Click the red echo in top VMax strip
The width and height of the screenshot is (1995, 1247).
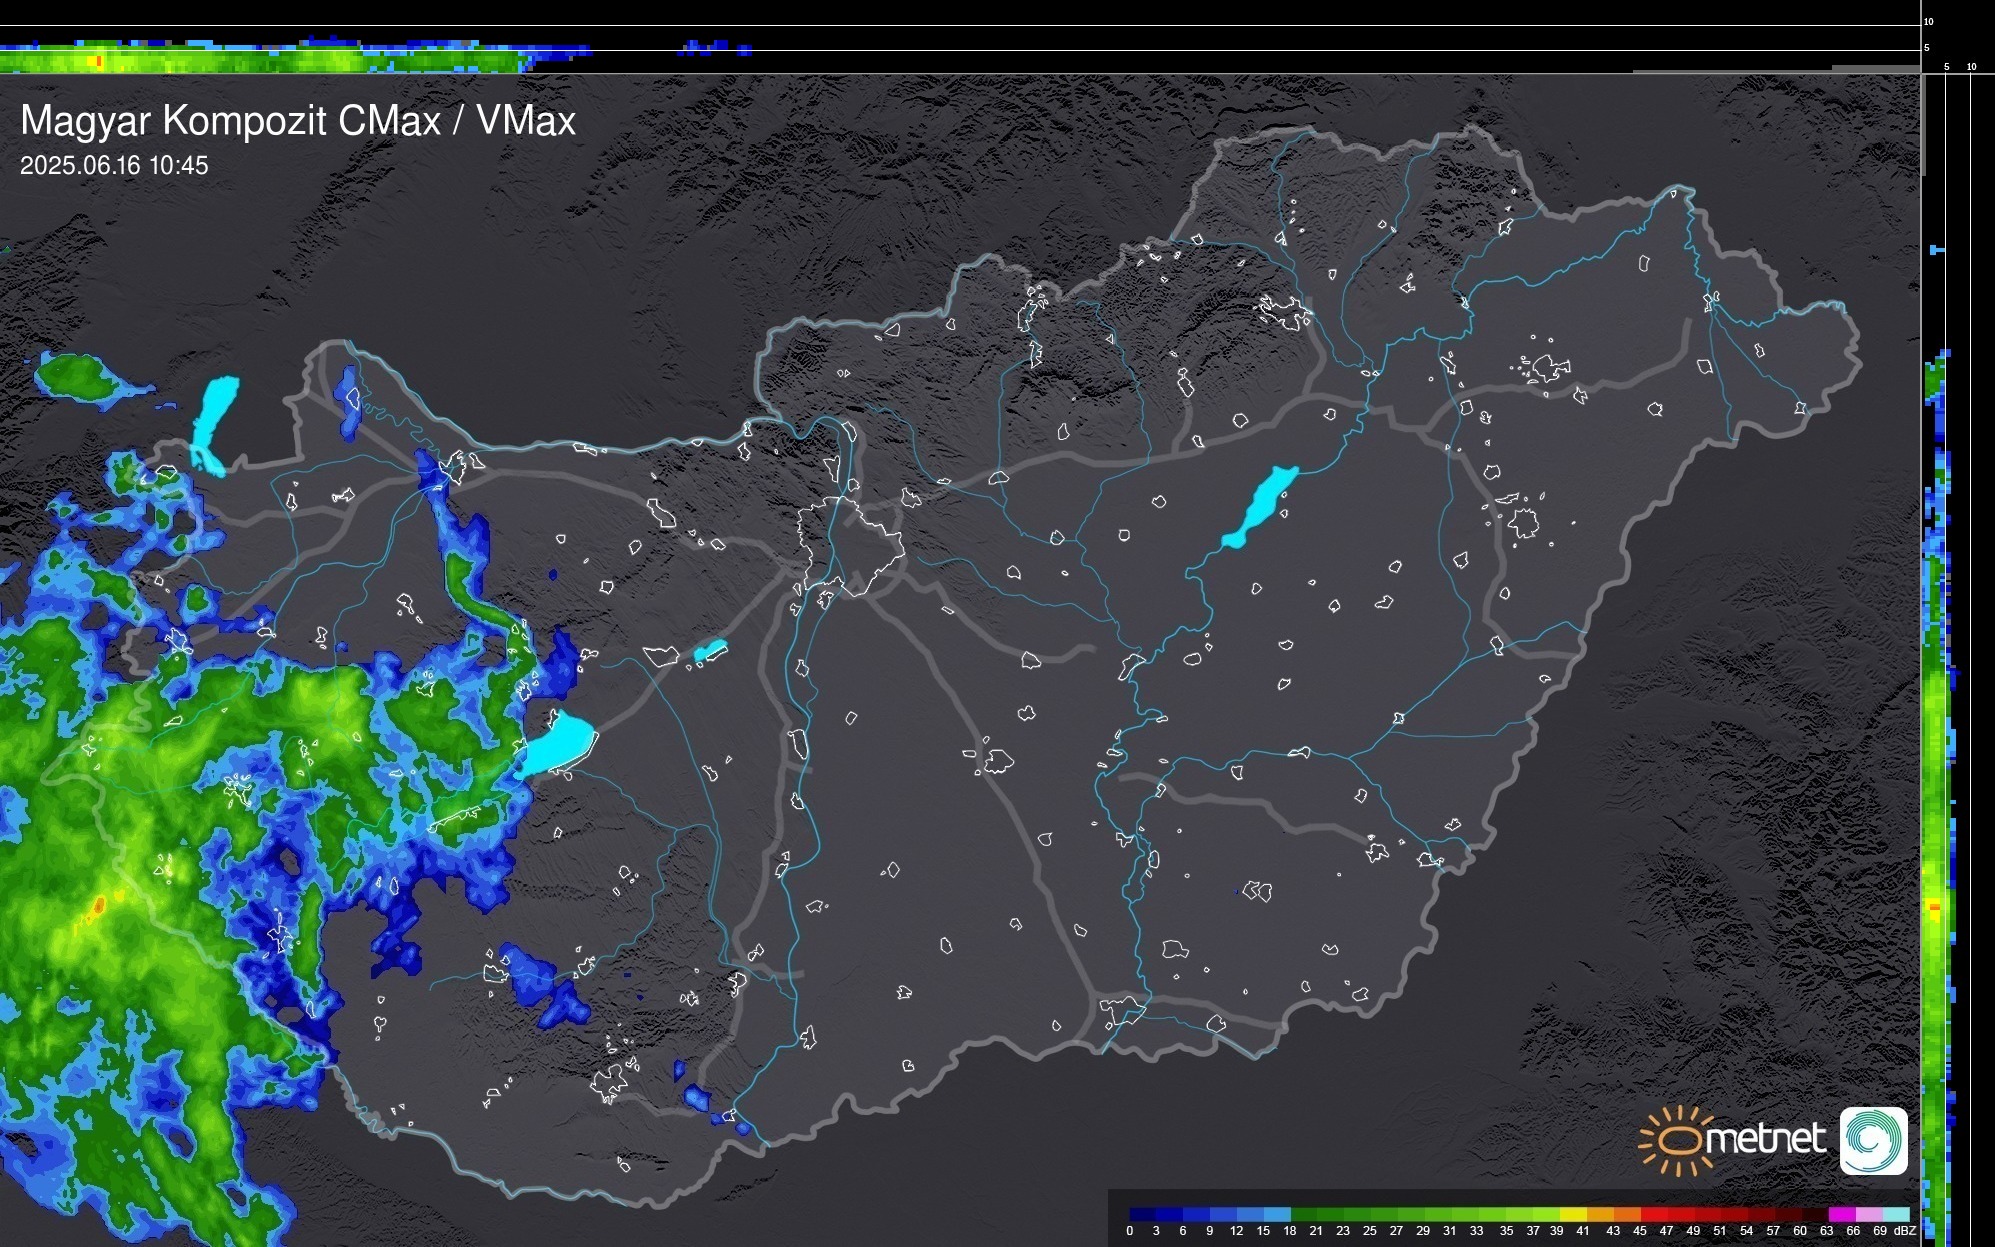[98, 62]
